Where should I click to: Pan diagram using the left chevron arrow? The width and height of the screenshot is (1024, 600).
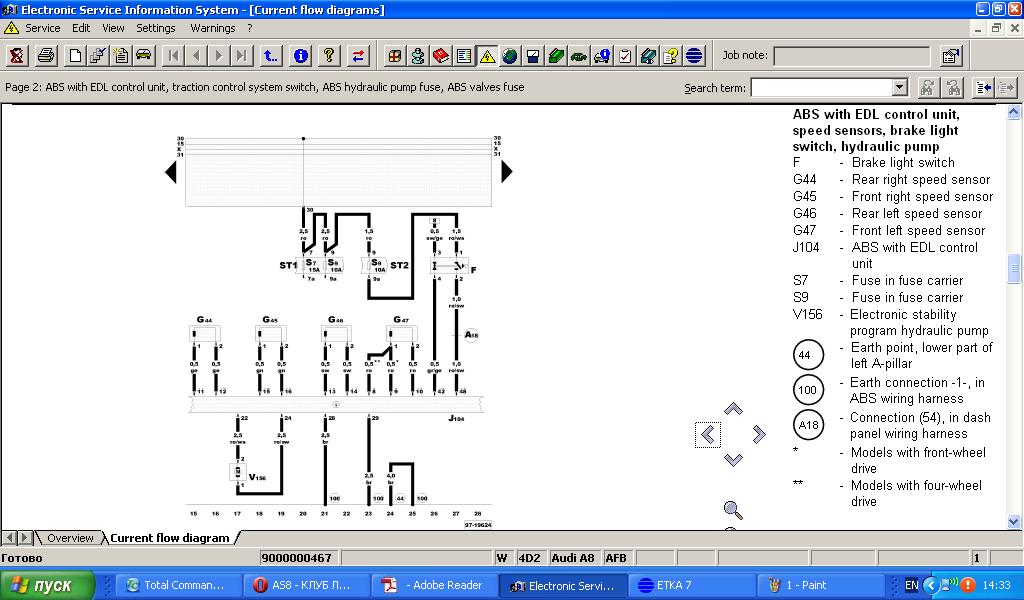[x=708, y=434]
